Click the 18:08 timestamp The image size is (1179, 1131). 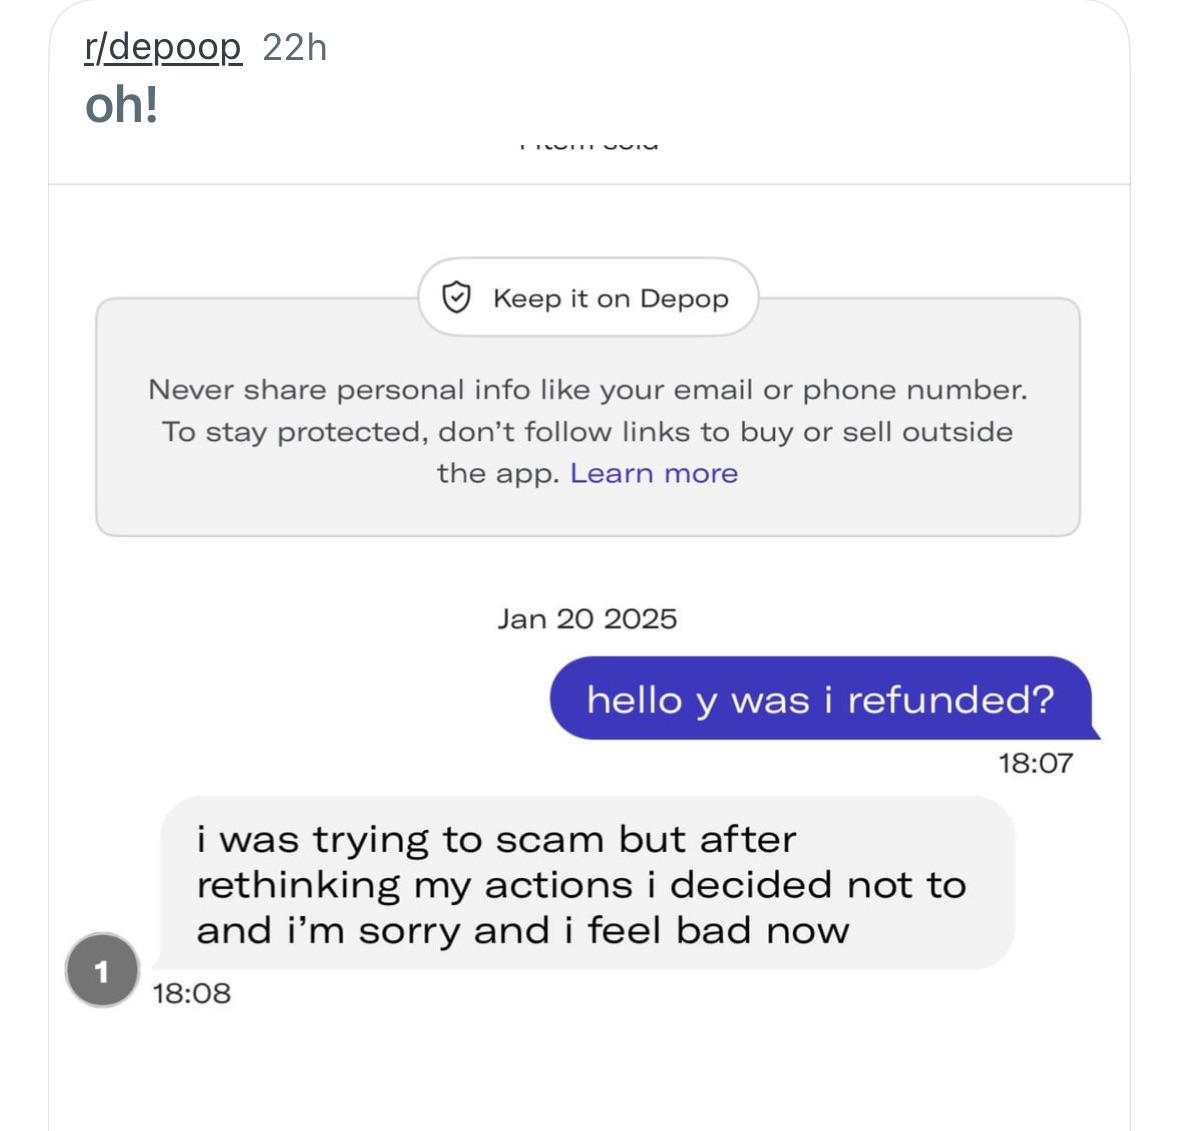point(191,994)
